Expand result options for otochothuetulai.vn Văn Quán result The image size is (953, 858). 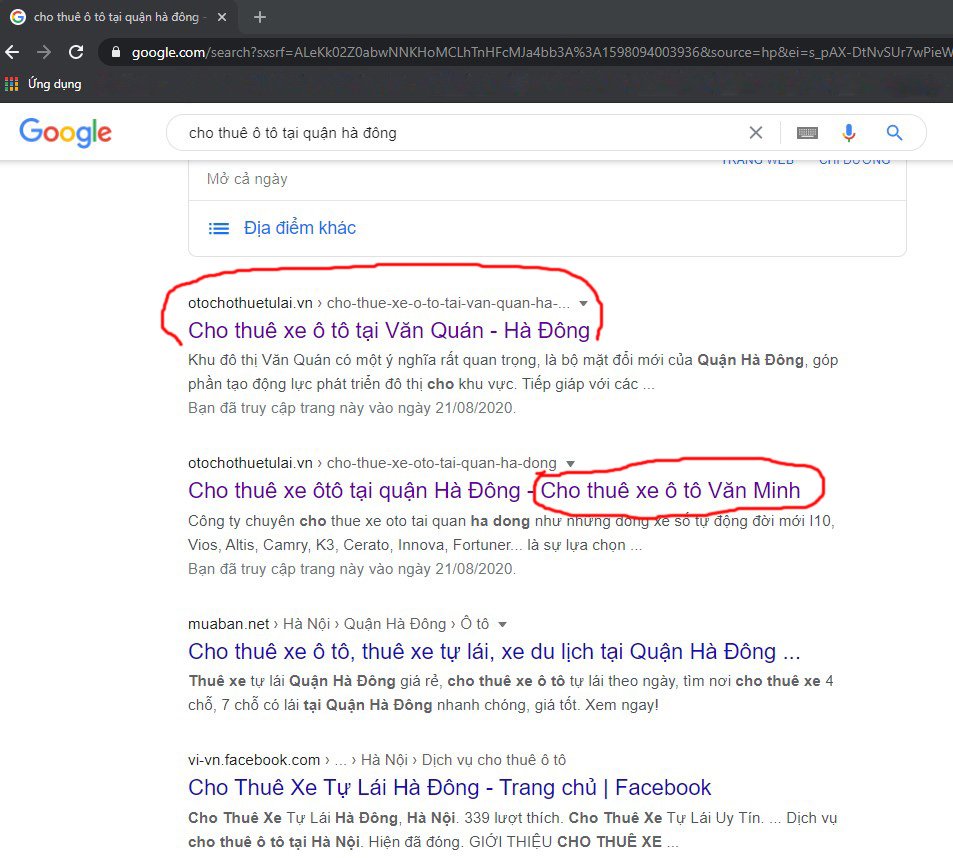coord(585,302)
